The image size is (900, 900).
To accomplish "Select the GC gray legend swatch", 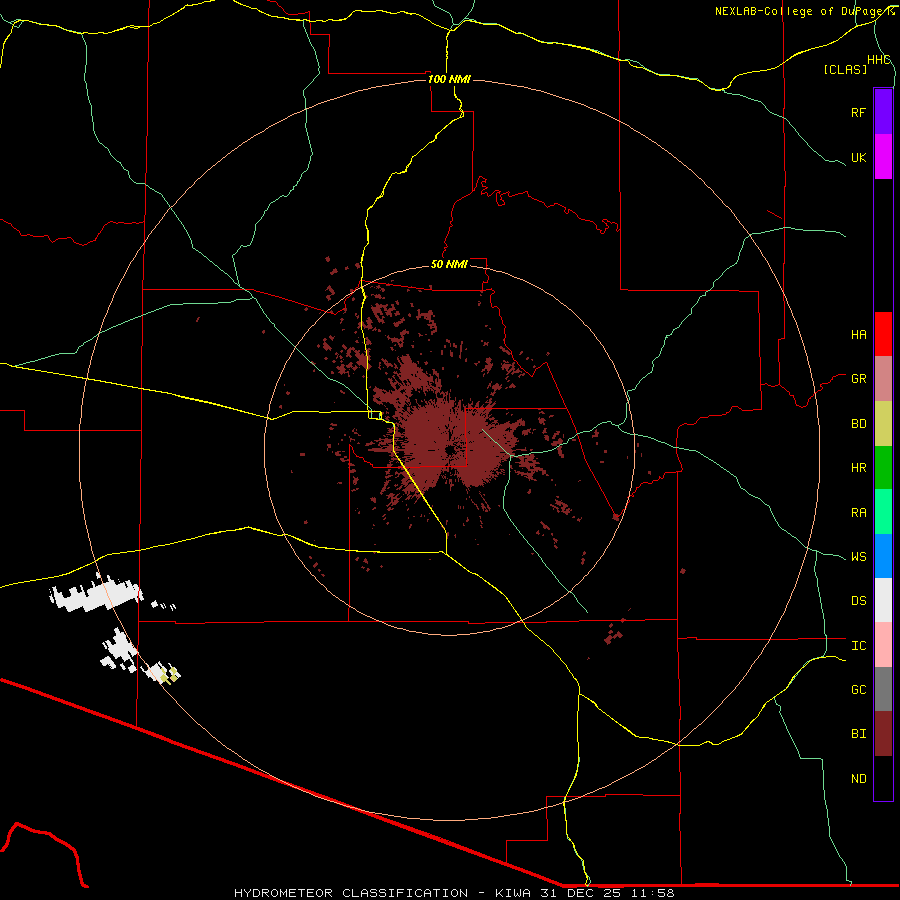I will click(x=883, y=689).
